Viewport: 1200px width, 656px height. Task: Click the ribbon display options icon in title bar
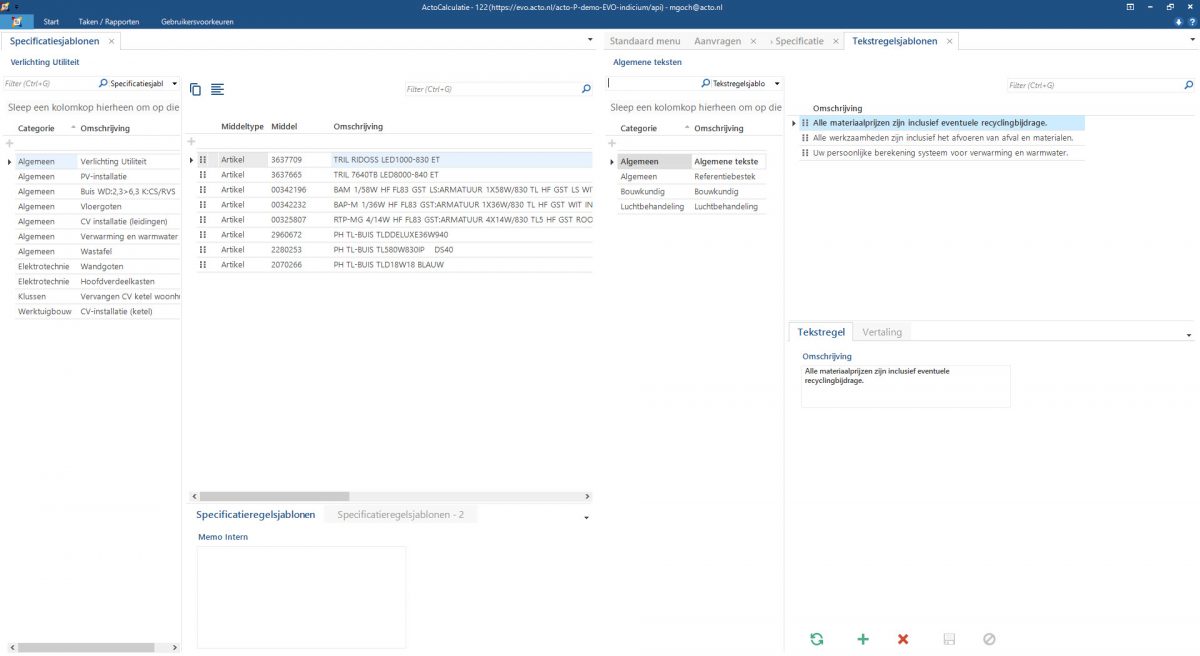[1131, 6]
